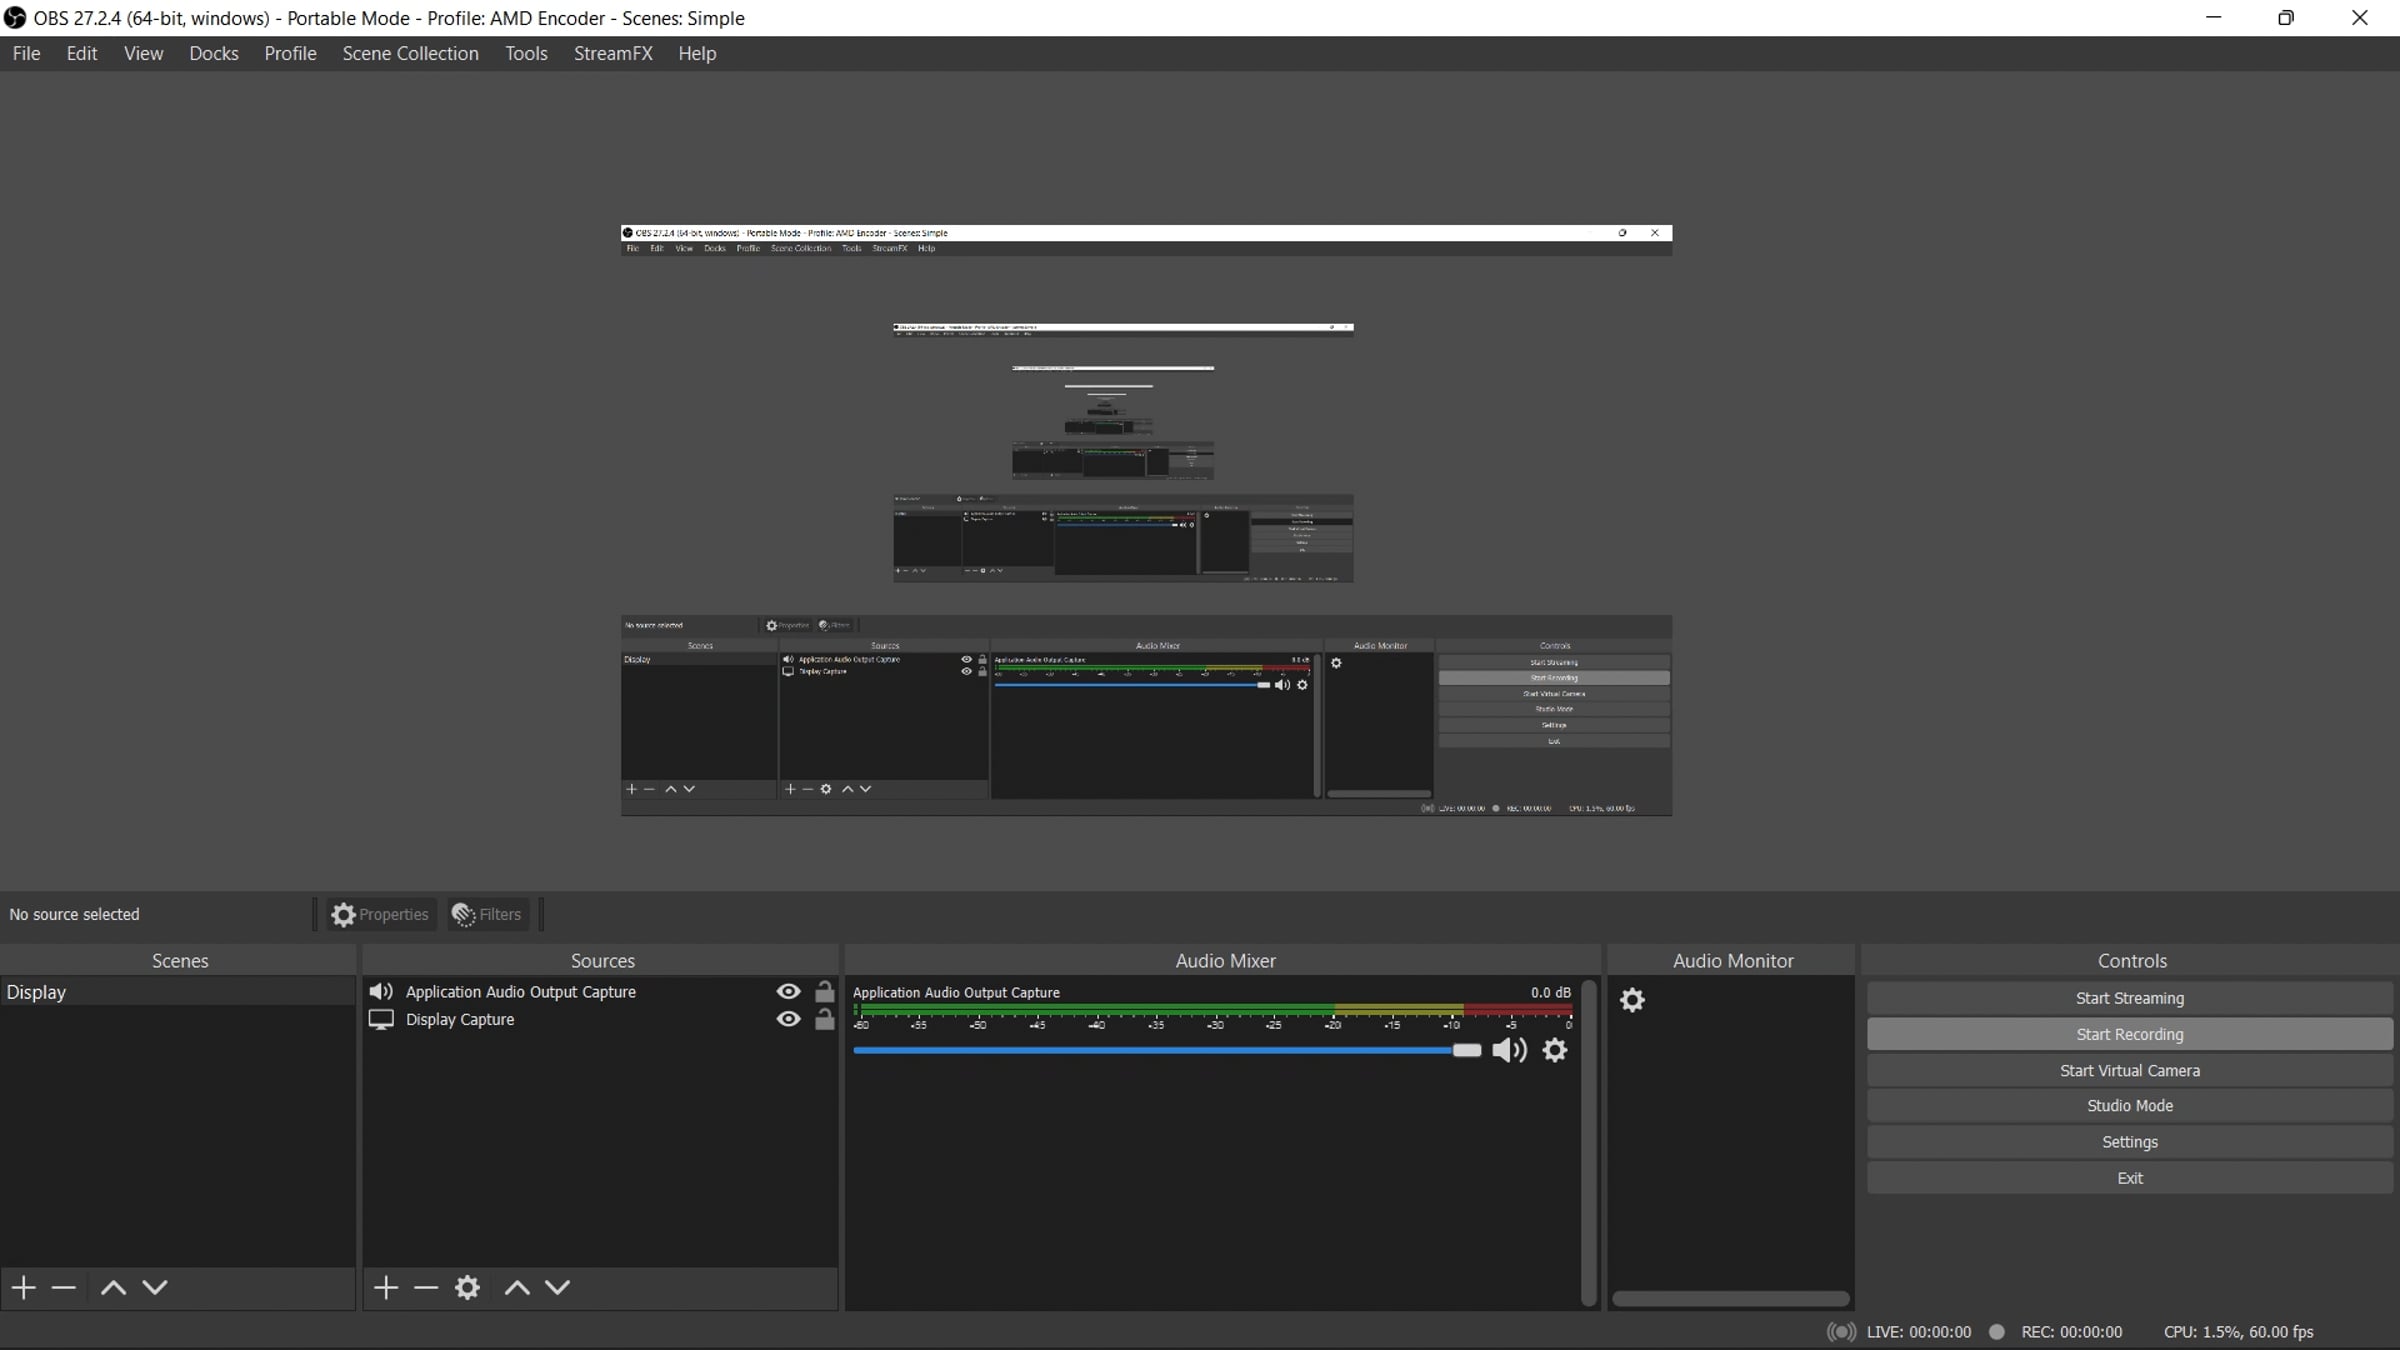Click the CPU usage status text
This screenshot has width=2400, height=1350.
(x=2239, y=1332)
